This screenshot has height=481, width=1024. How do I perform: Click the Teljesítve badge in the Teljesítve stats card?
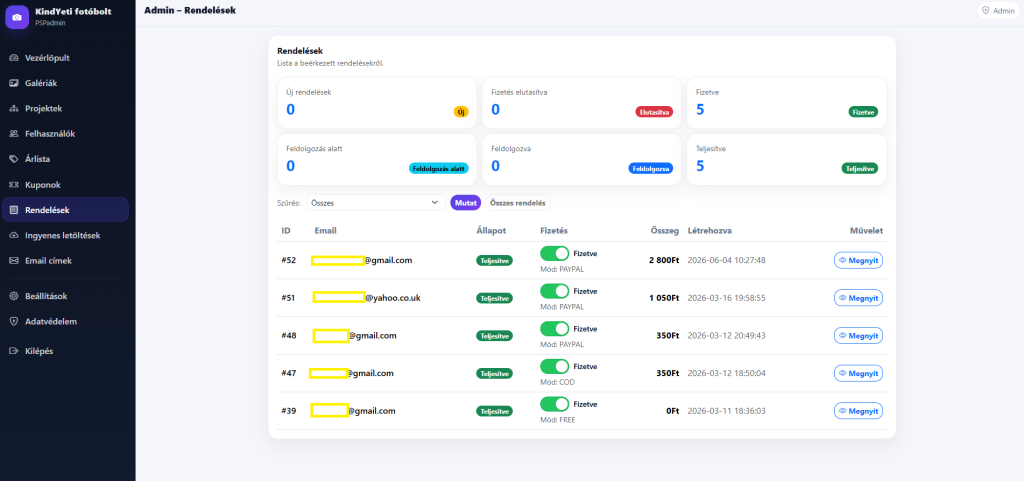[x=859, y=168]
